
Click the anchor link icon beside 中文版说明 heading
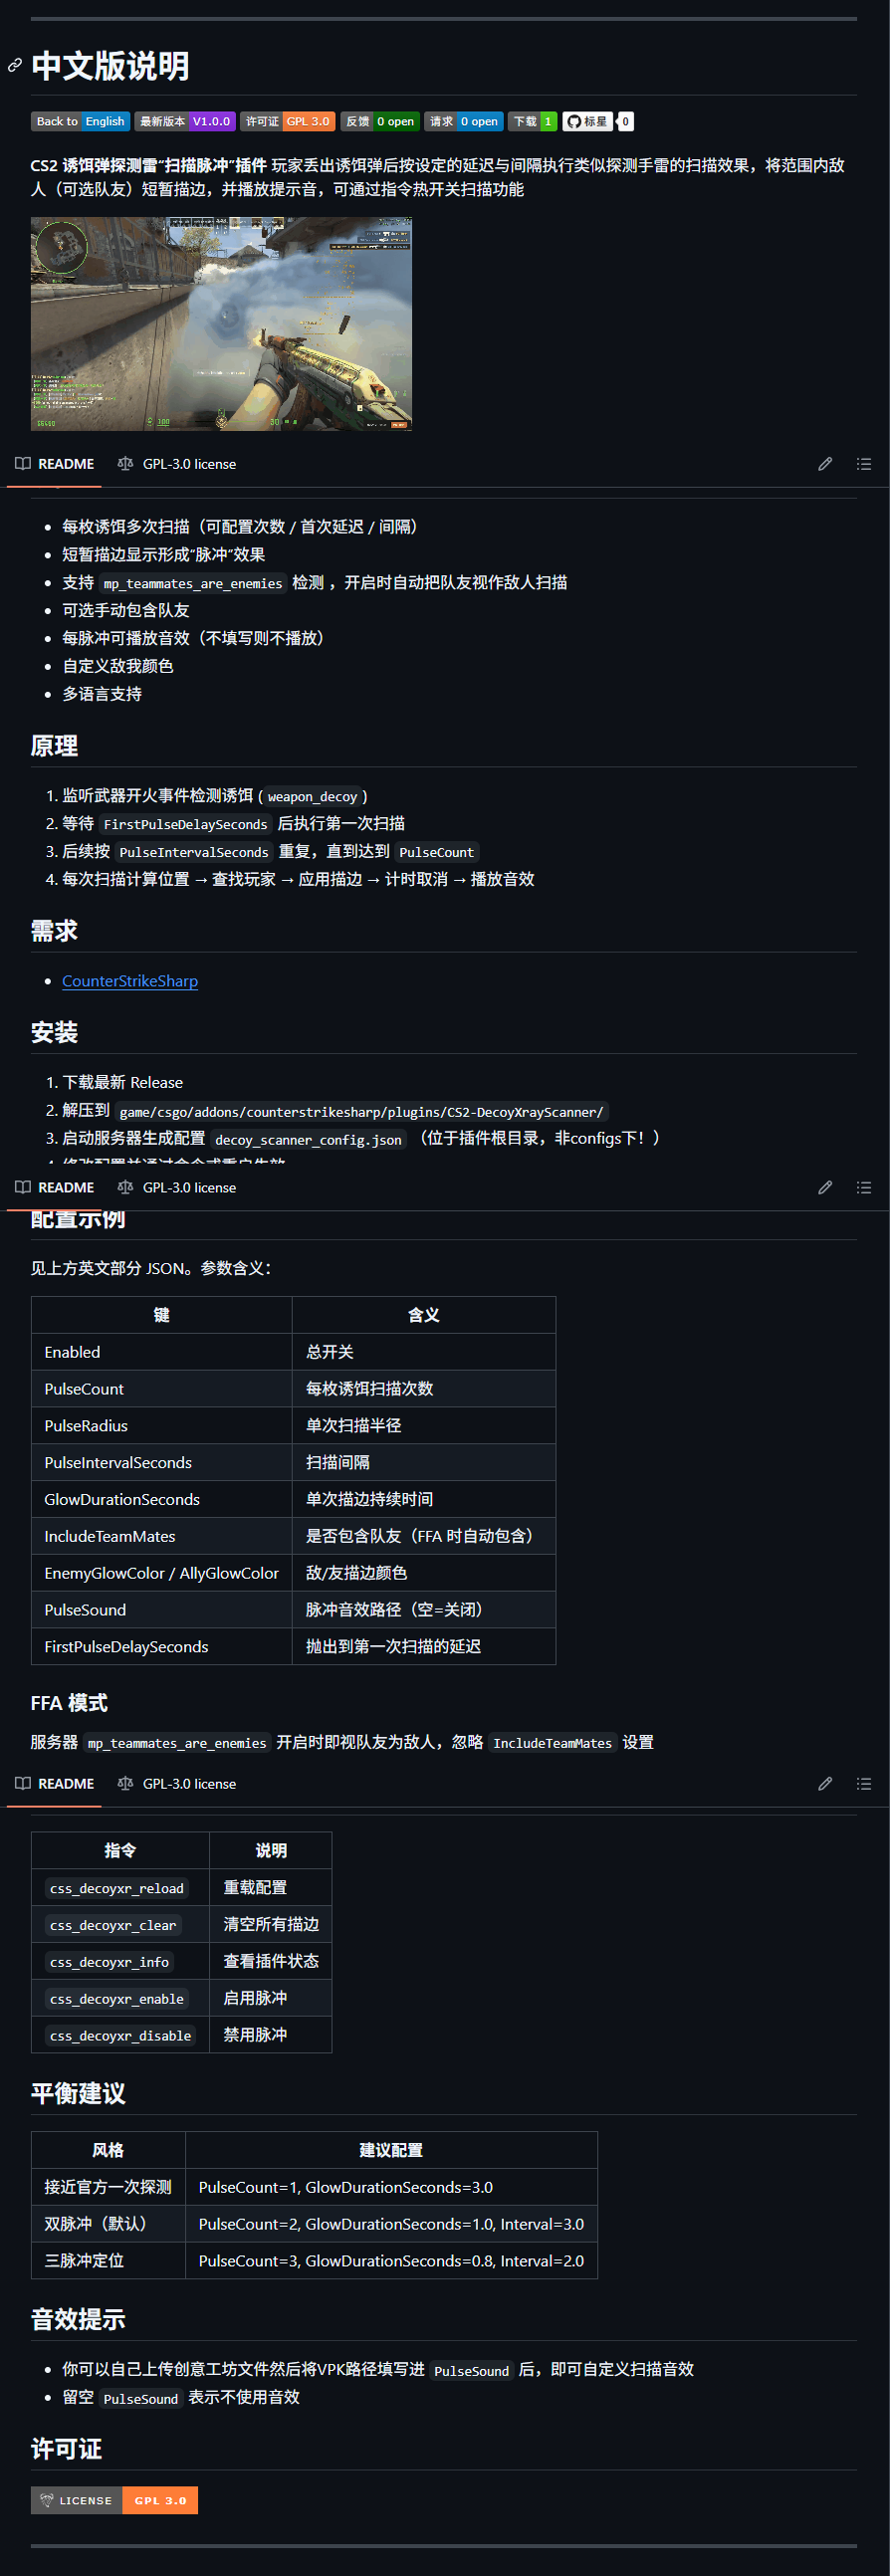15,66
